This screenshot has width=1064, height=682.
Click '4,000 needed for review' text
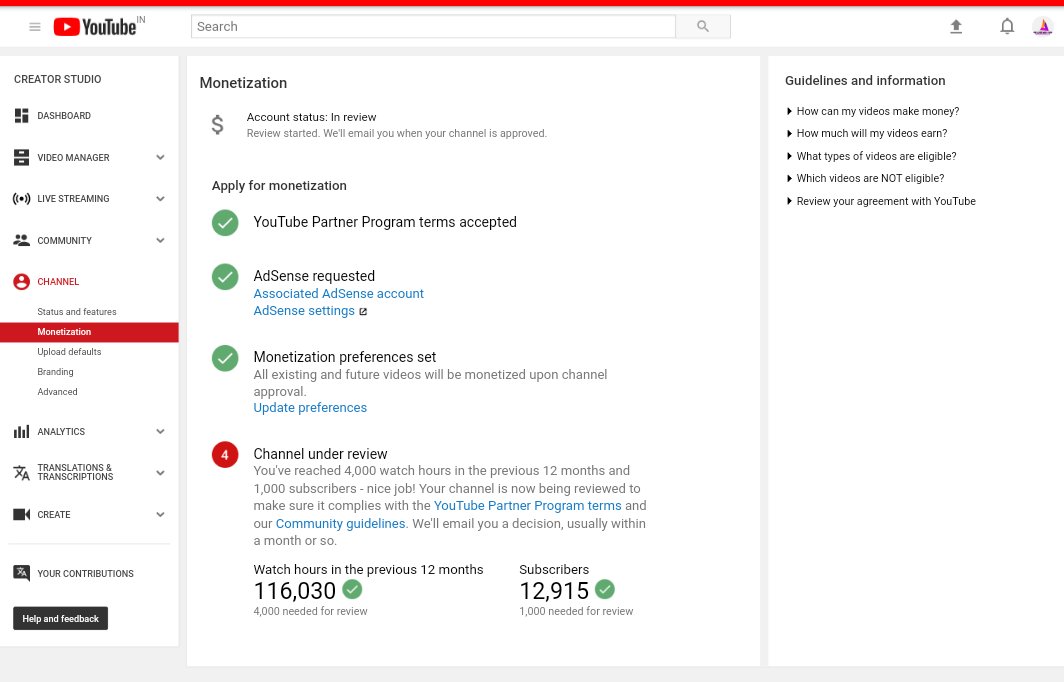click(310, 611)
